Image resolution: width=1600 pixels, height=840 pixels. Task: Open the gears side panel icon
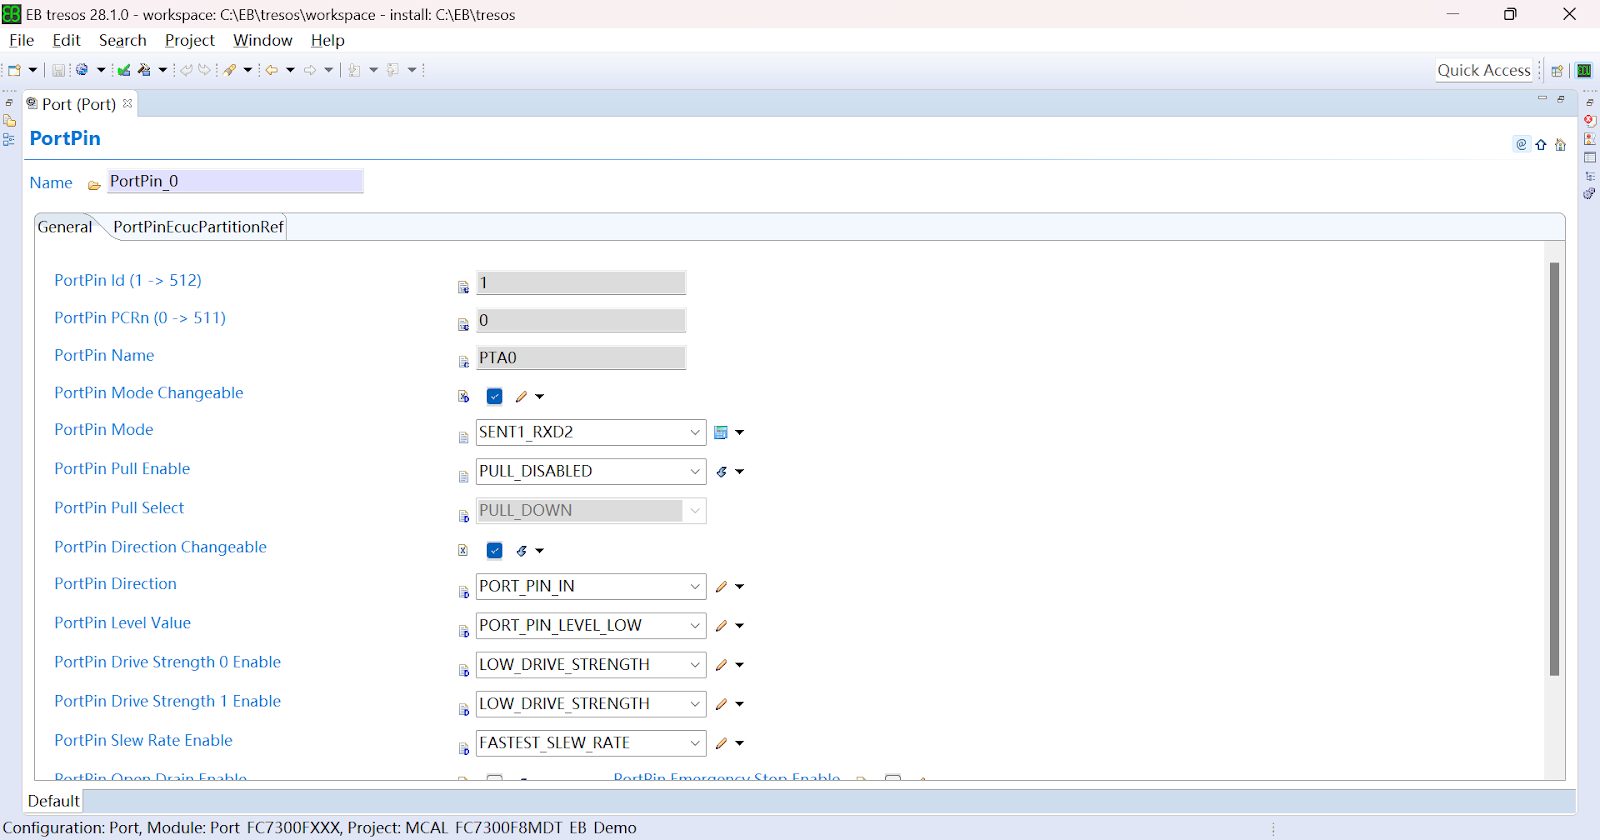coord(1589,193)
